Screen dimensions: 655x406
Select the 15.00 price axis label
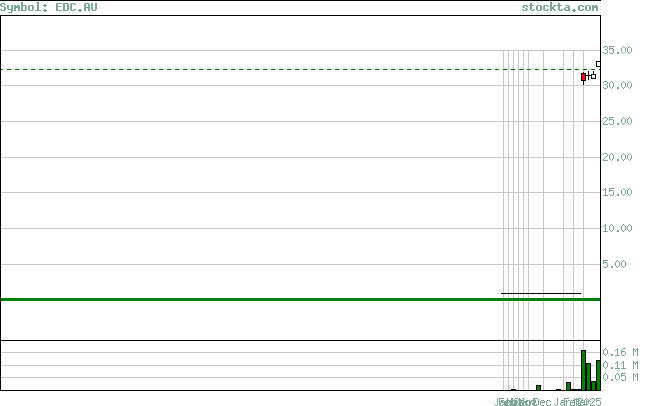coord(617,192)
